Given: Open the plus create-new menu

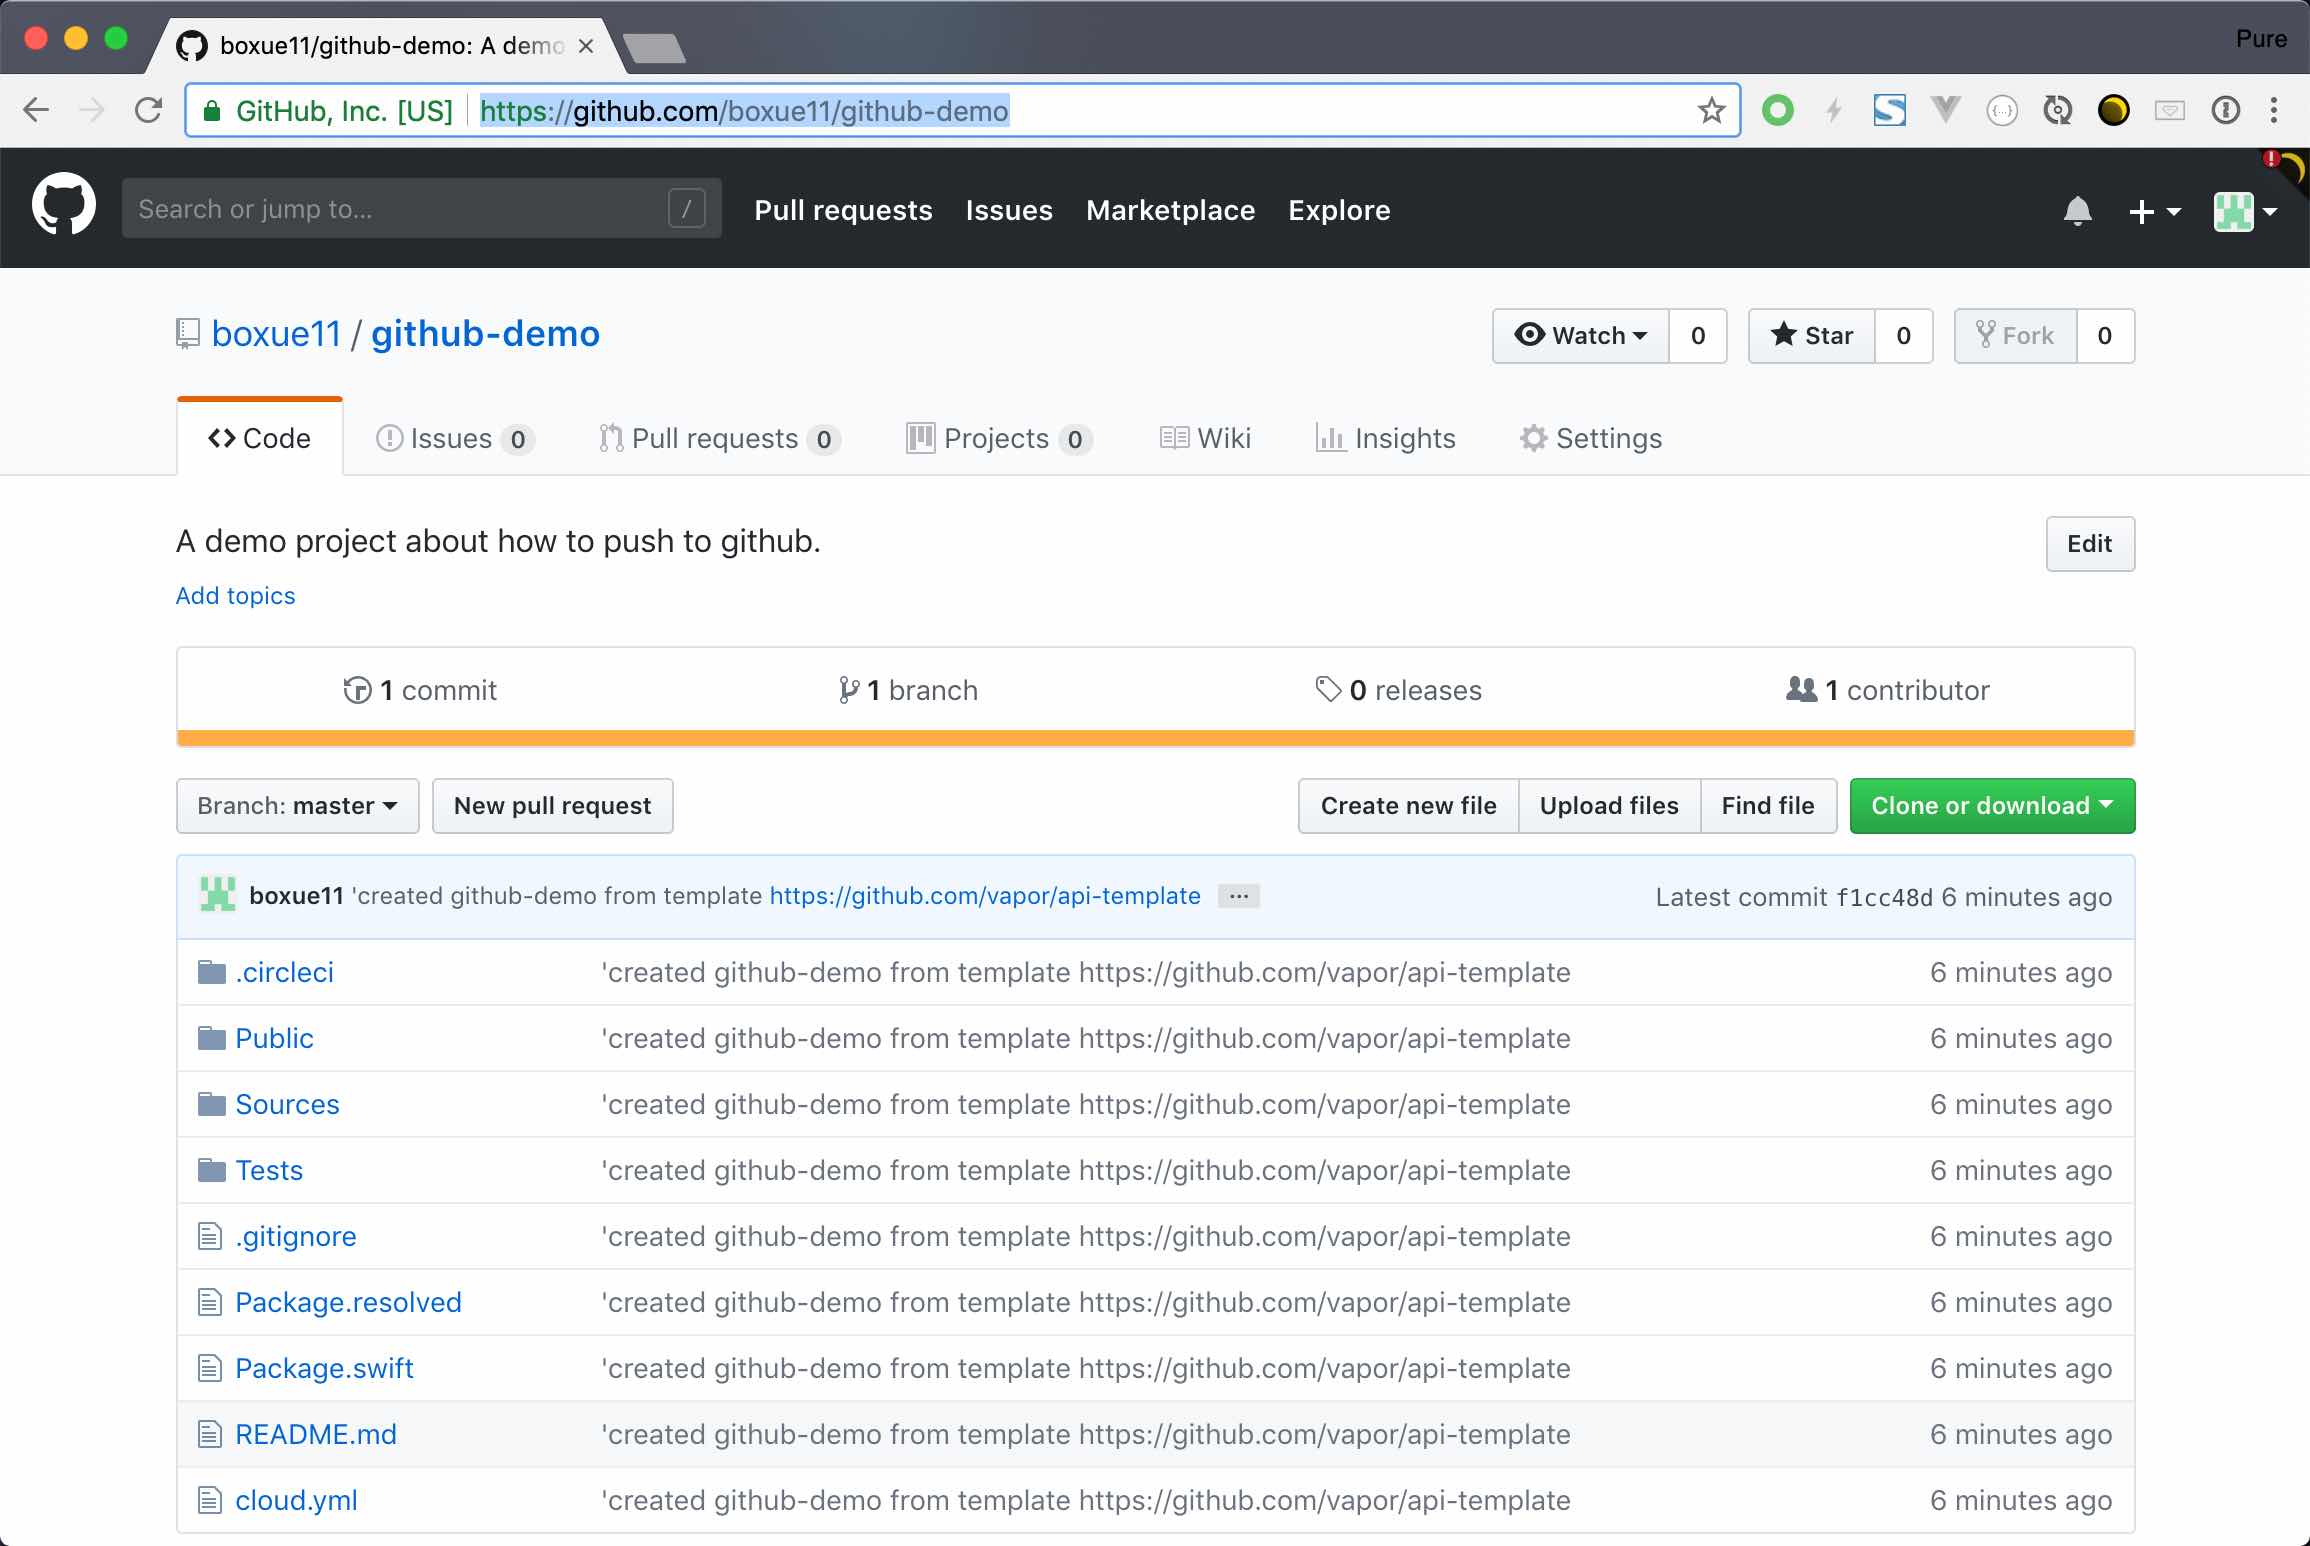Looking at the screenshot, I should click(x=2154, y=211).
